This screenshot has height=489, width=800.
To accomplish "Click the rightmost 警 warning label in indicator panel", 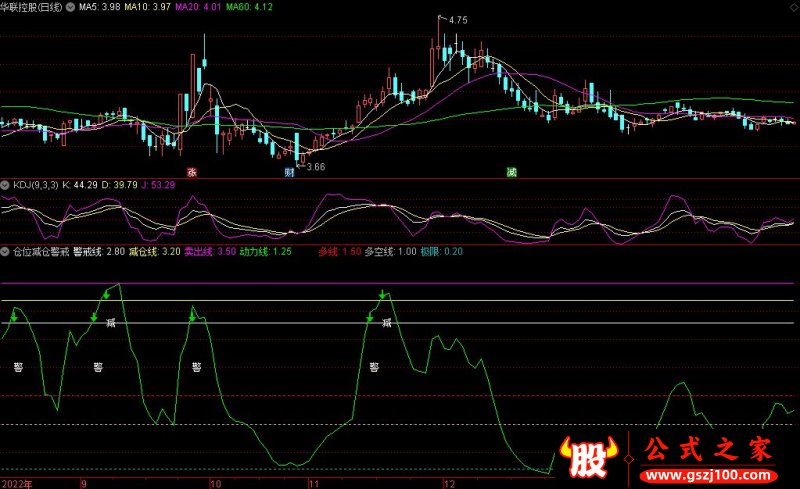I will point(374,367).
